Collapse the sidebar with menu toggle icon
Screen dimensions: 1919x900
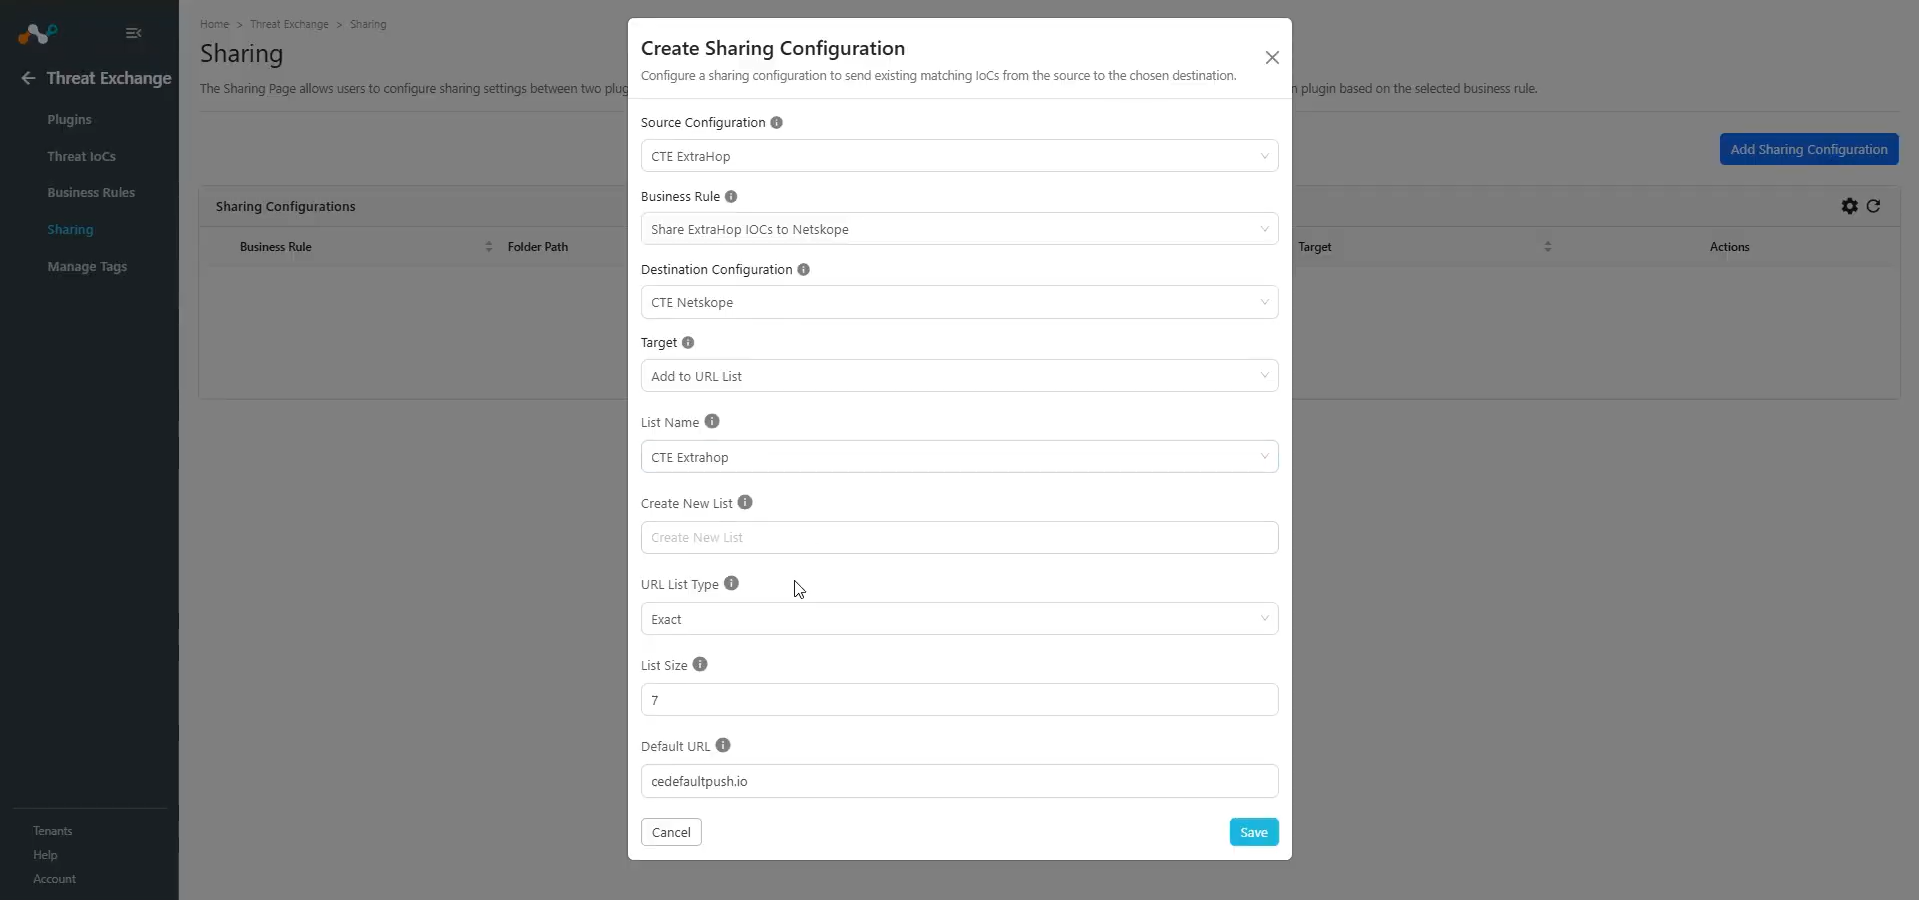pyautogui.click(x=133, y=33)
